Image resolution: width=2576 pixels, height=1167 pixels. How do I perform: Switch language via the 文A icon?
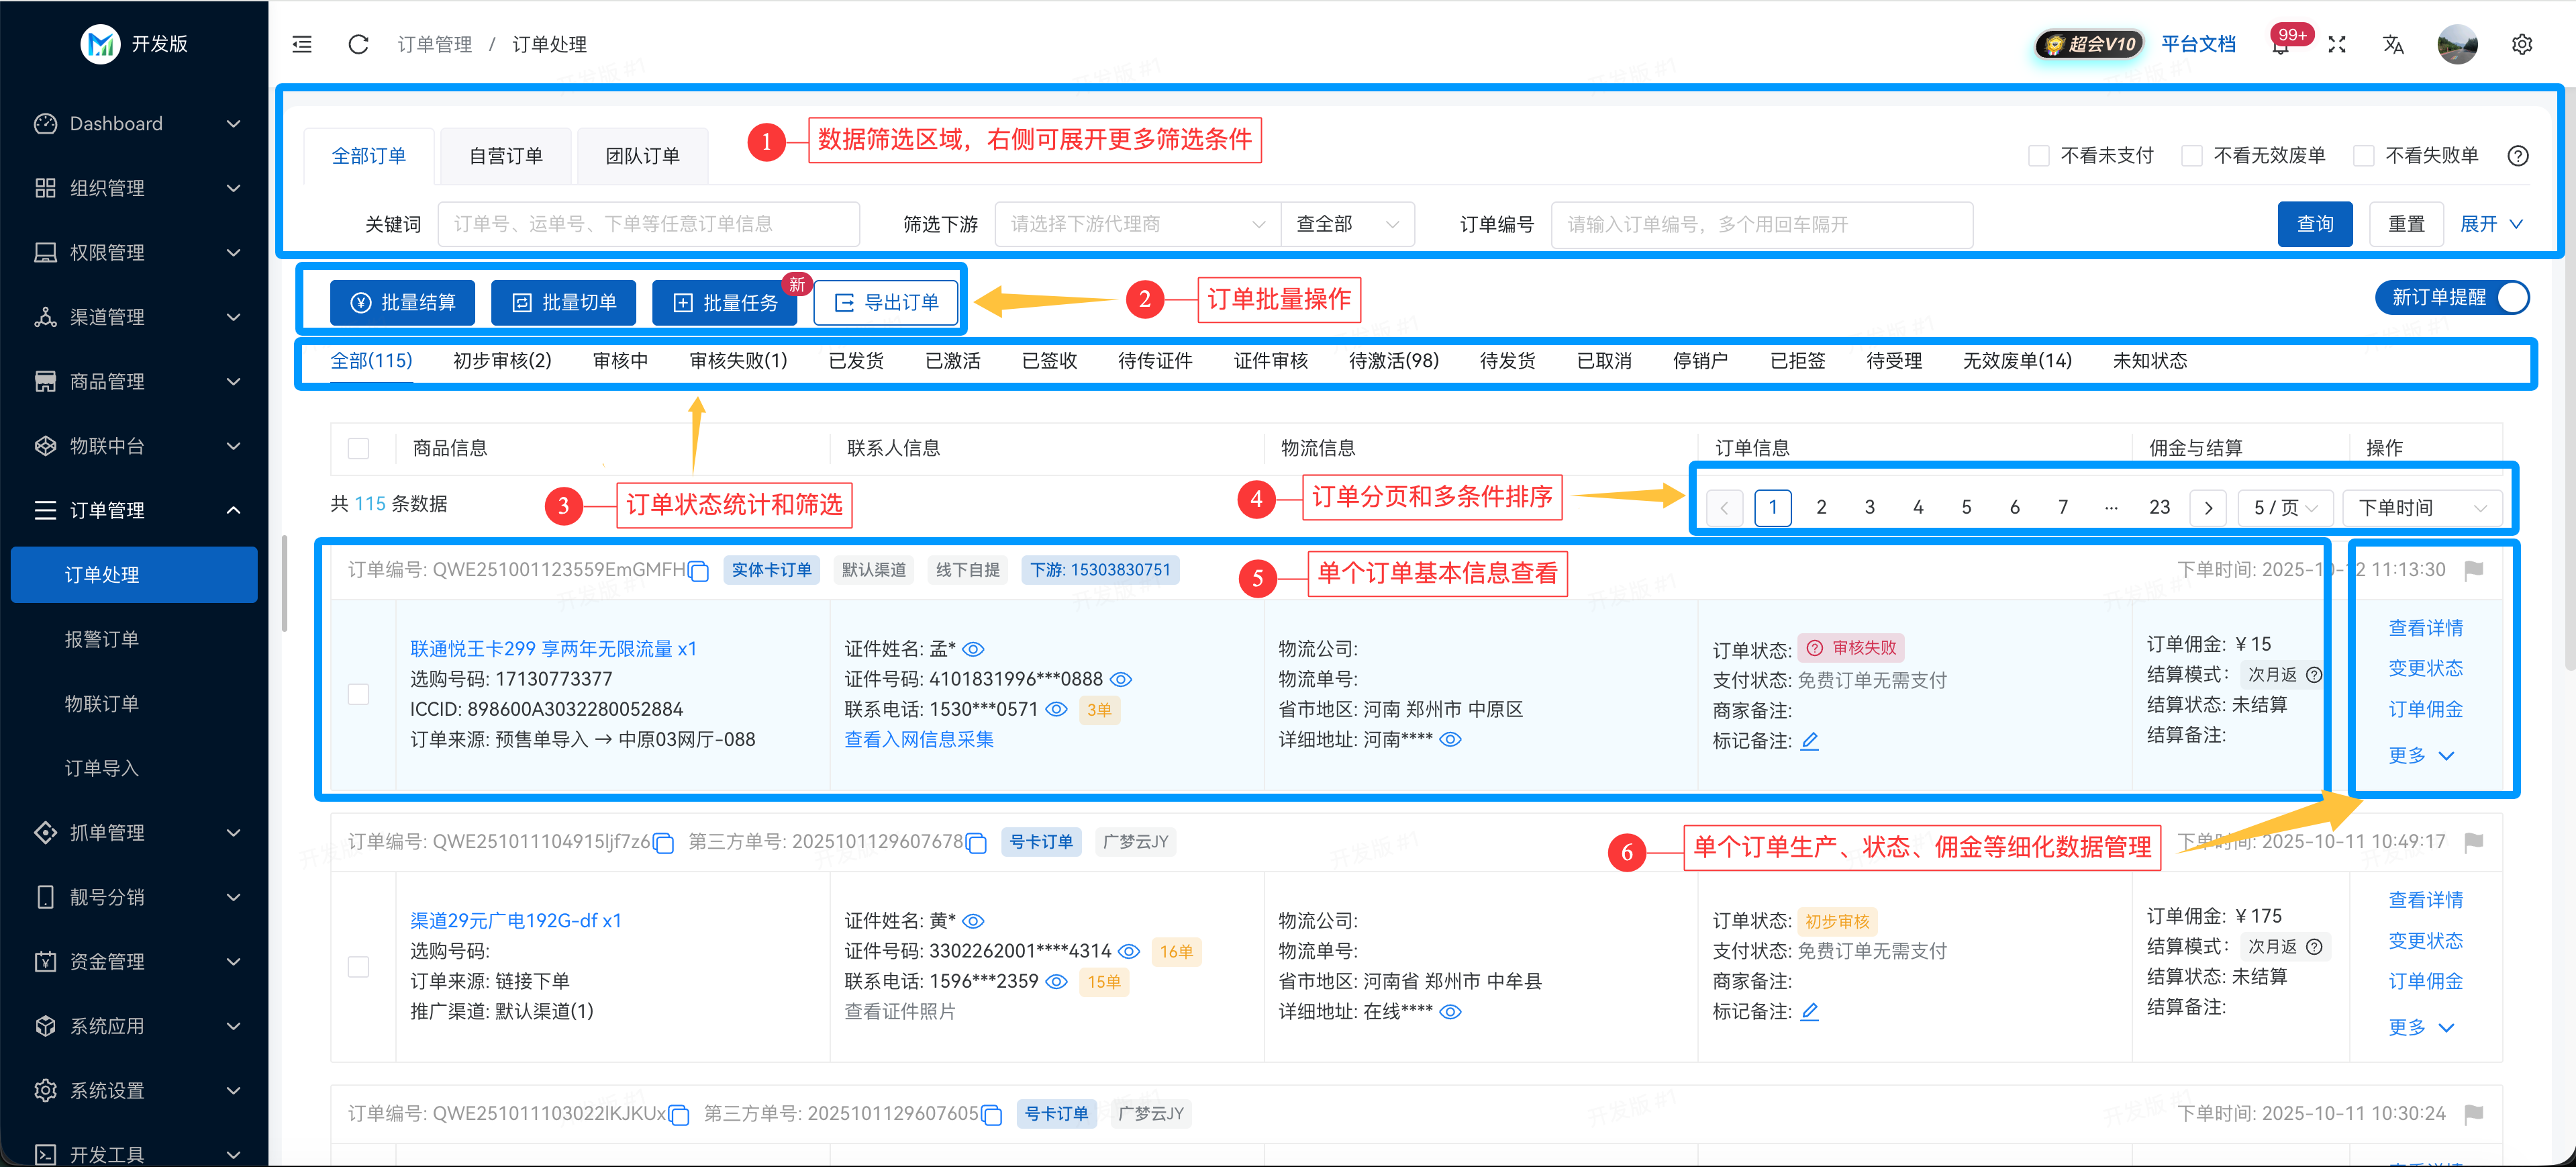pos(2393,44)
